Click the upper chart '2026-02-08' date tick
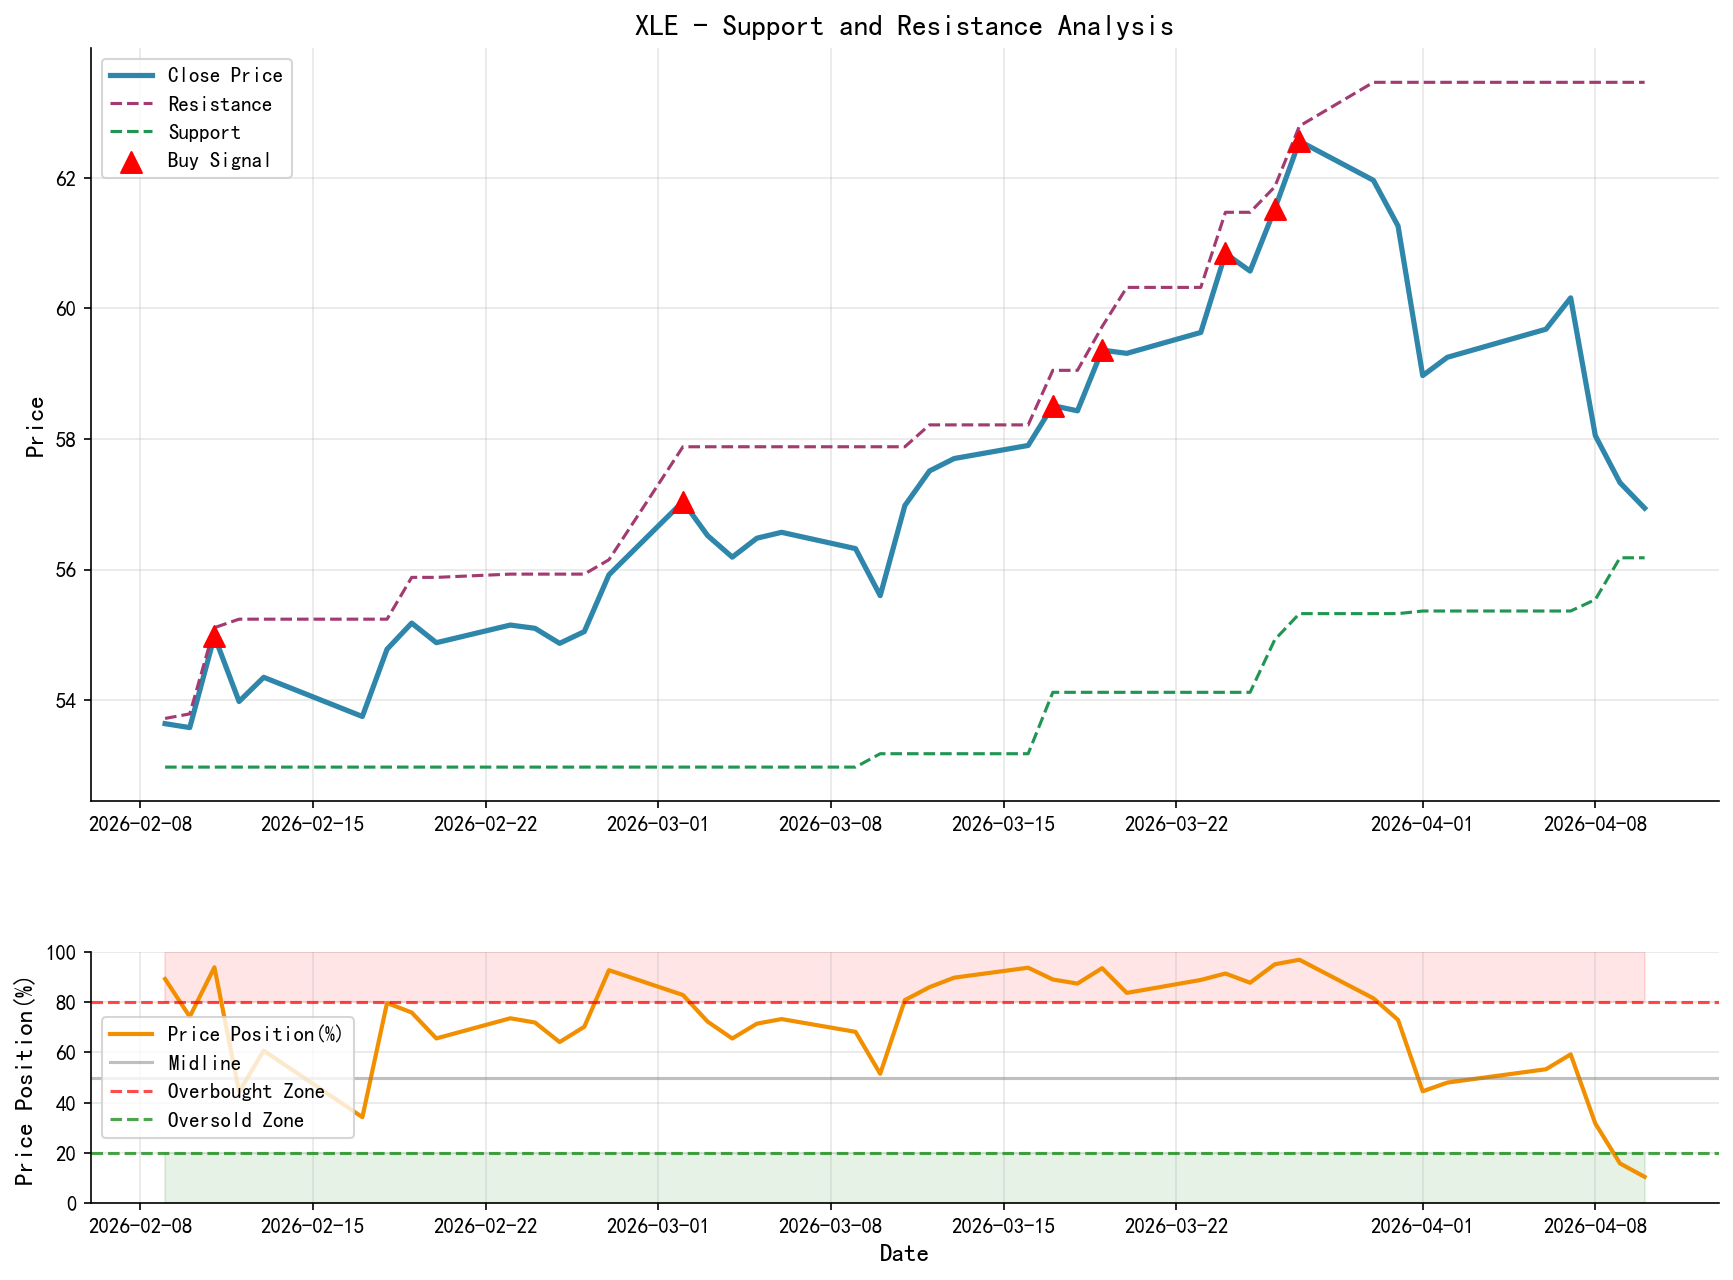This screenshot has height=1280, width=1733. coord(140,823)
